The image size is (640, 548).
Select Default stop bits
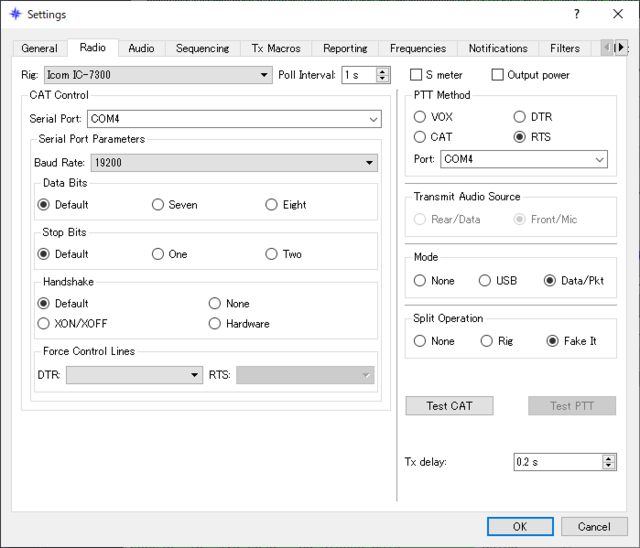tap(44, 254)
